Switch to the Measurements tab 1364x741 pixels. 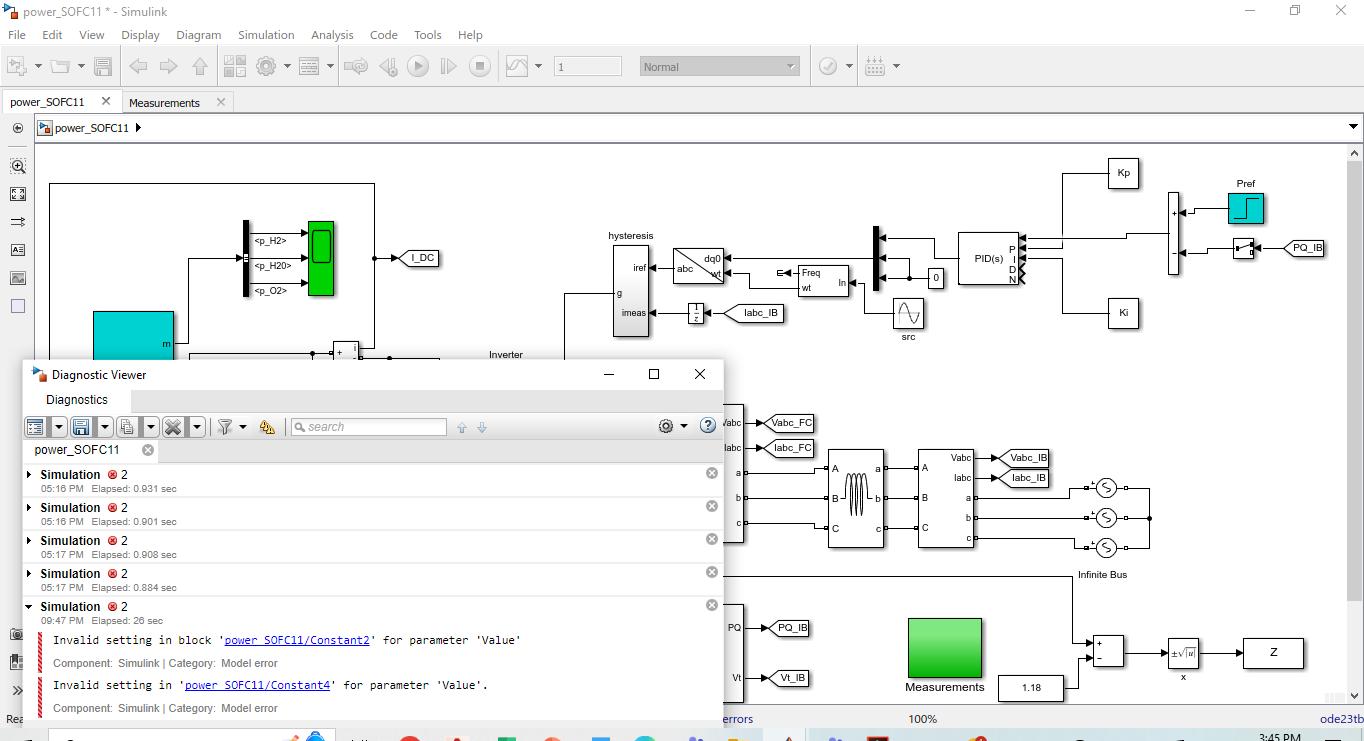point(166,101)
